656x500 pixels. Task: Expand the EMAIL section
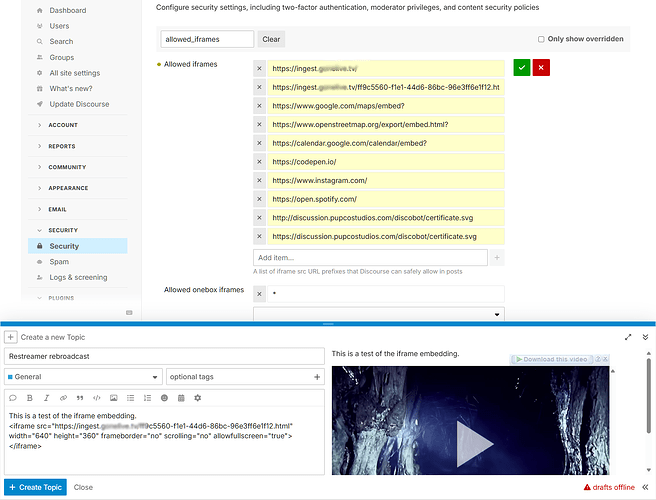[57, 209]
